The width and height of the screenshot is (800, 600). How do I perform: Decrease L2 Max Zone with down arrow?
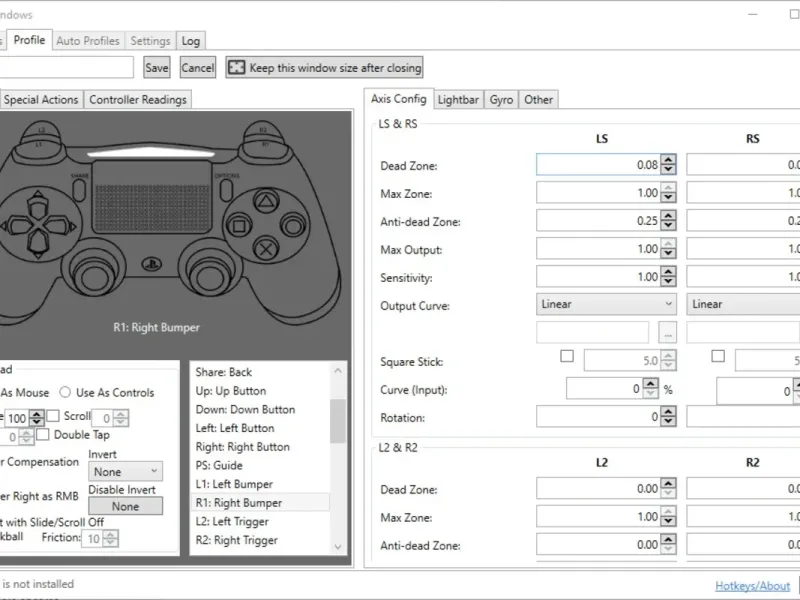tap(668, 521)
